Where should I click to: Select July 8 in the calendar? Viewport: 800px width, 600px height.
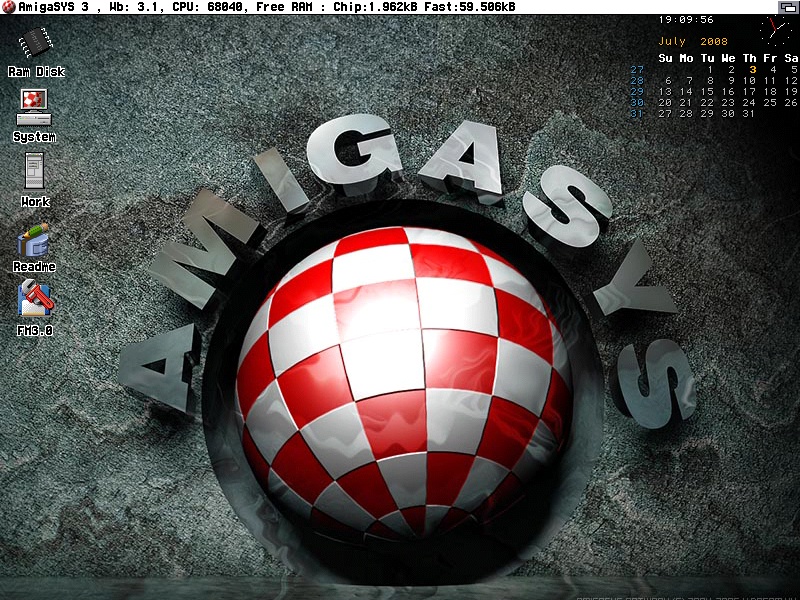710,81
